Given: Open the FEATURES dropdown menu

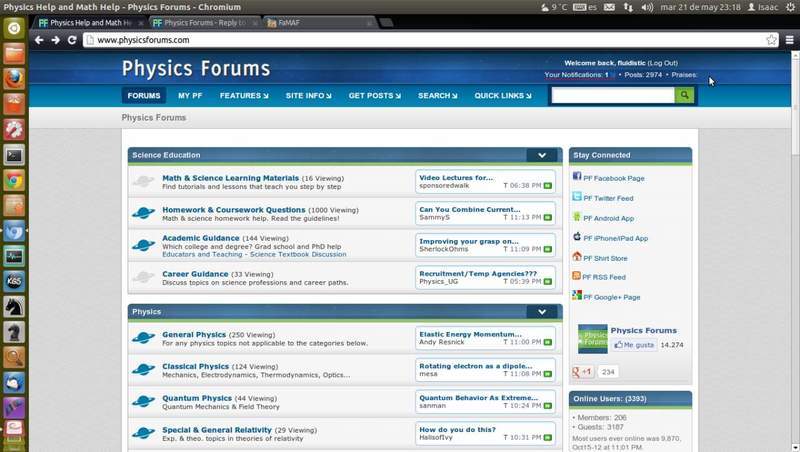Looking at the screenshot, I should 244,95.
